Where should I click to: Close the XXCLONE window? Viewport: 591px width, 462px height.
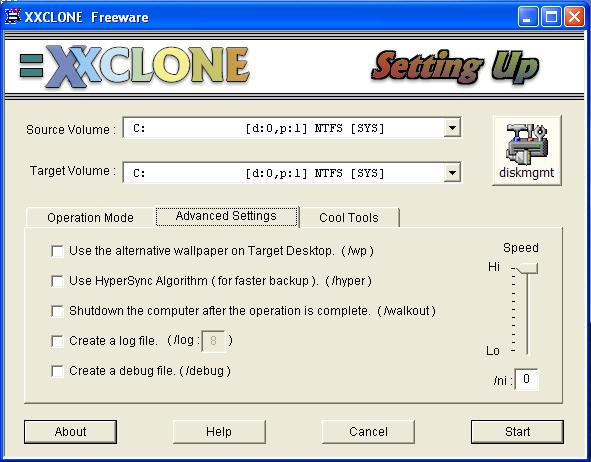coord(574,17)
